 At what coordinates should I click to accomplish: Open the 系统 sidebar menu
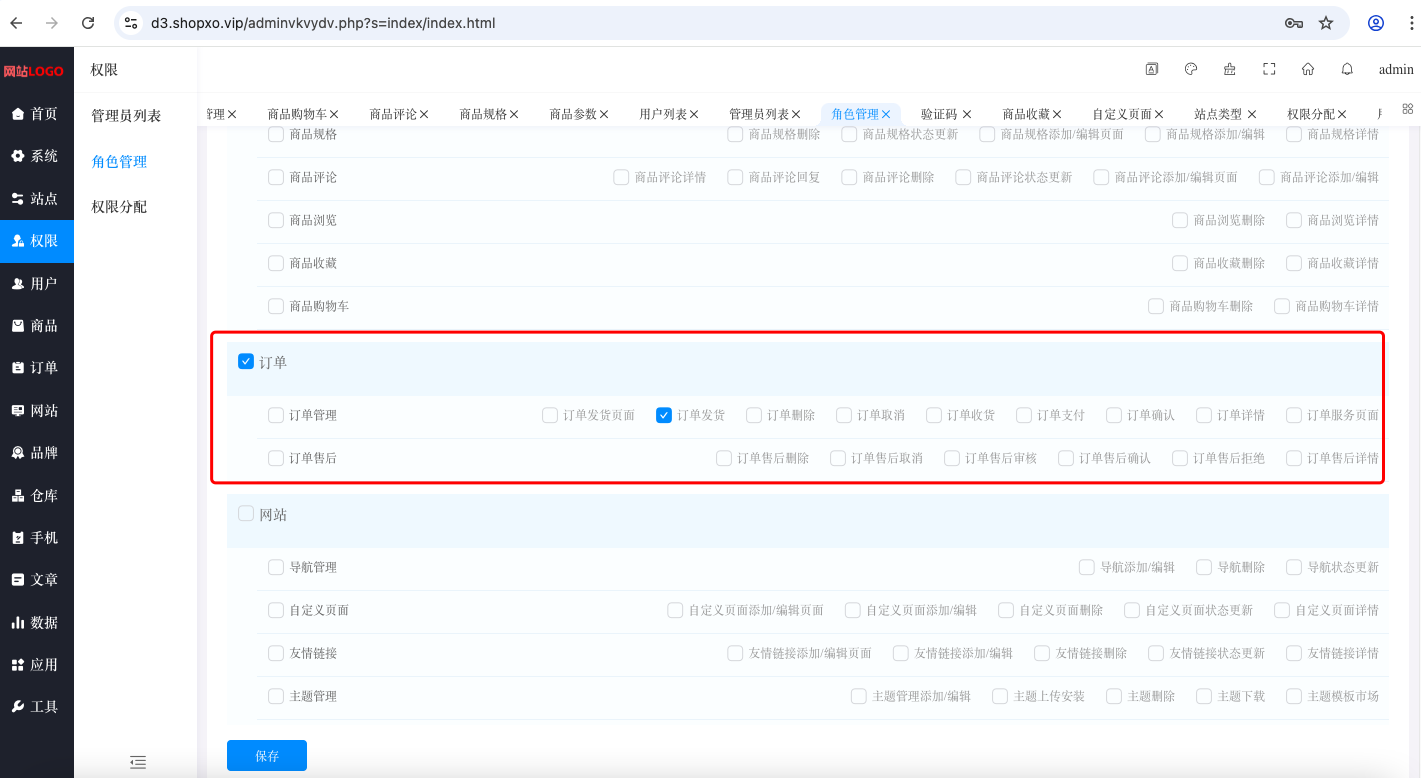(37, 156)
